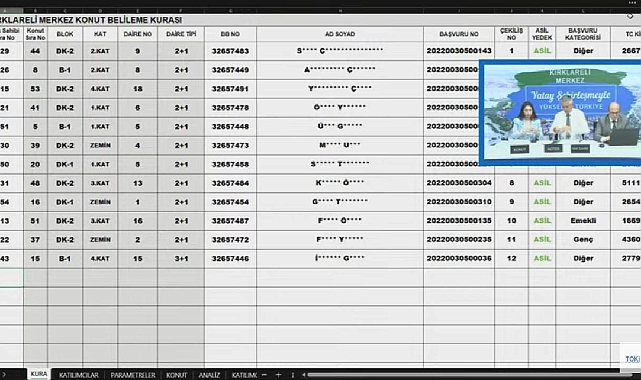
Task: Select BB NO cell 32657448
Action: pyautogui.click(x=231, y=126)
